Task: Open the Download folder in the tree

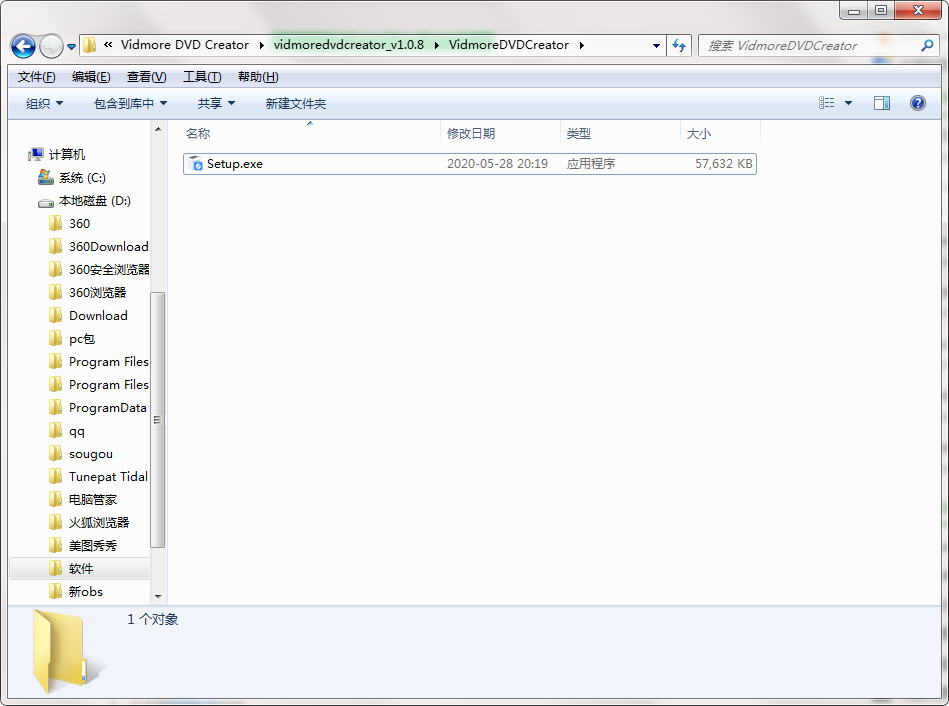Action: [x=98, y=316]
